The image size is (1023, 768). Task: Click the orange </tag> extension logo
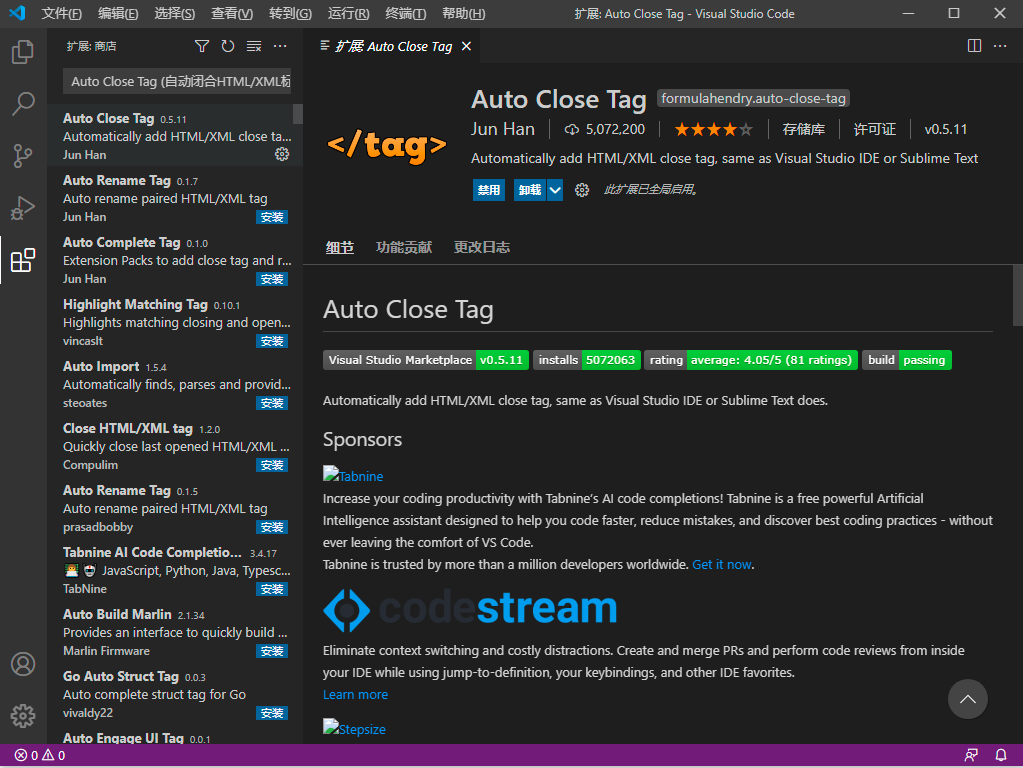coord(387,146)
